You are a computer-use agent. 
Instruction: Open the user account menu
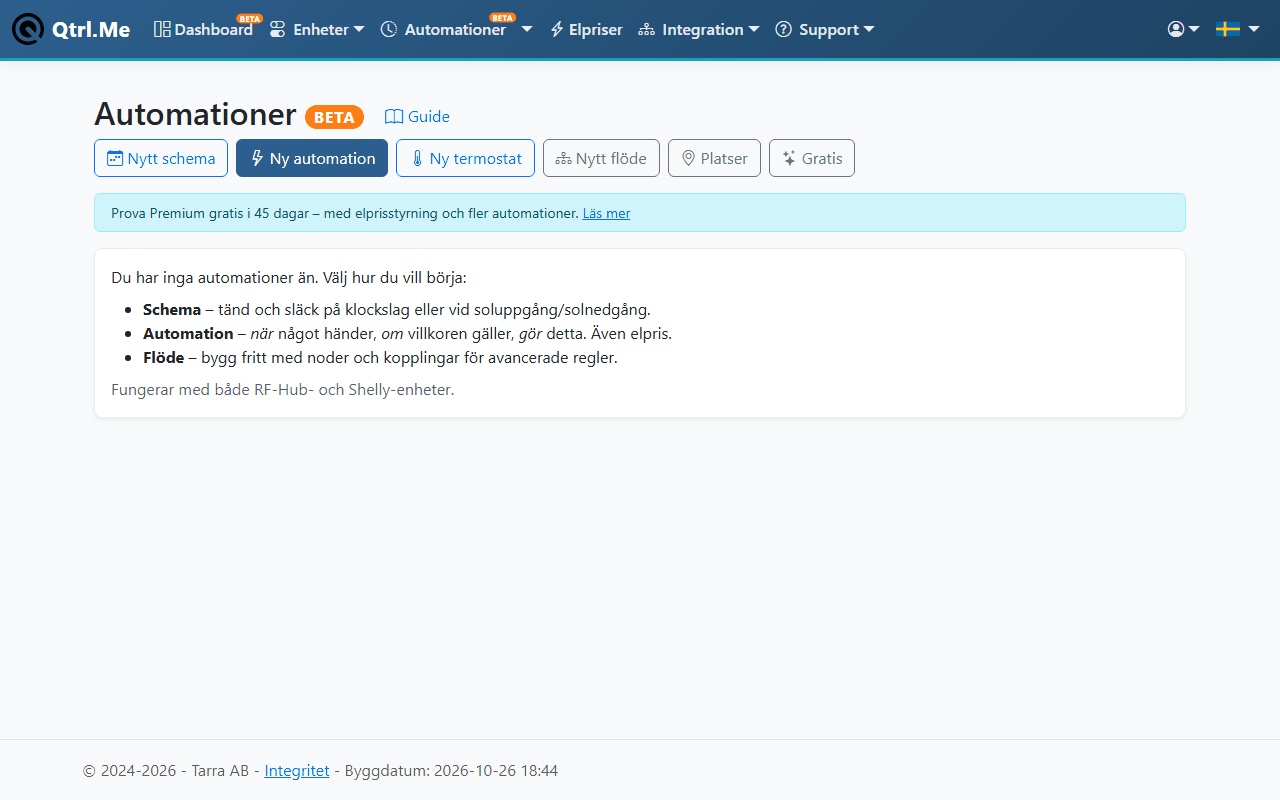click(x=1183, y=29)
